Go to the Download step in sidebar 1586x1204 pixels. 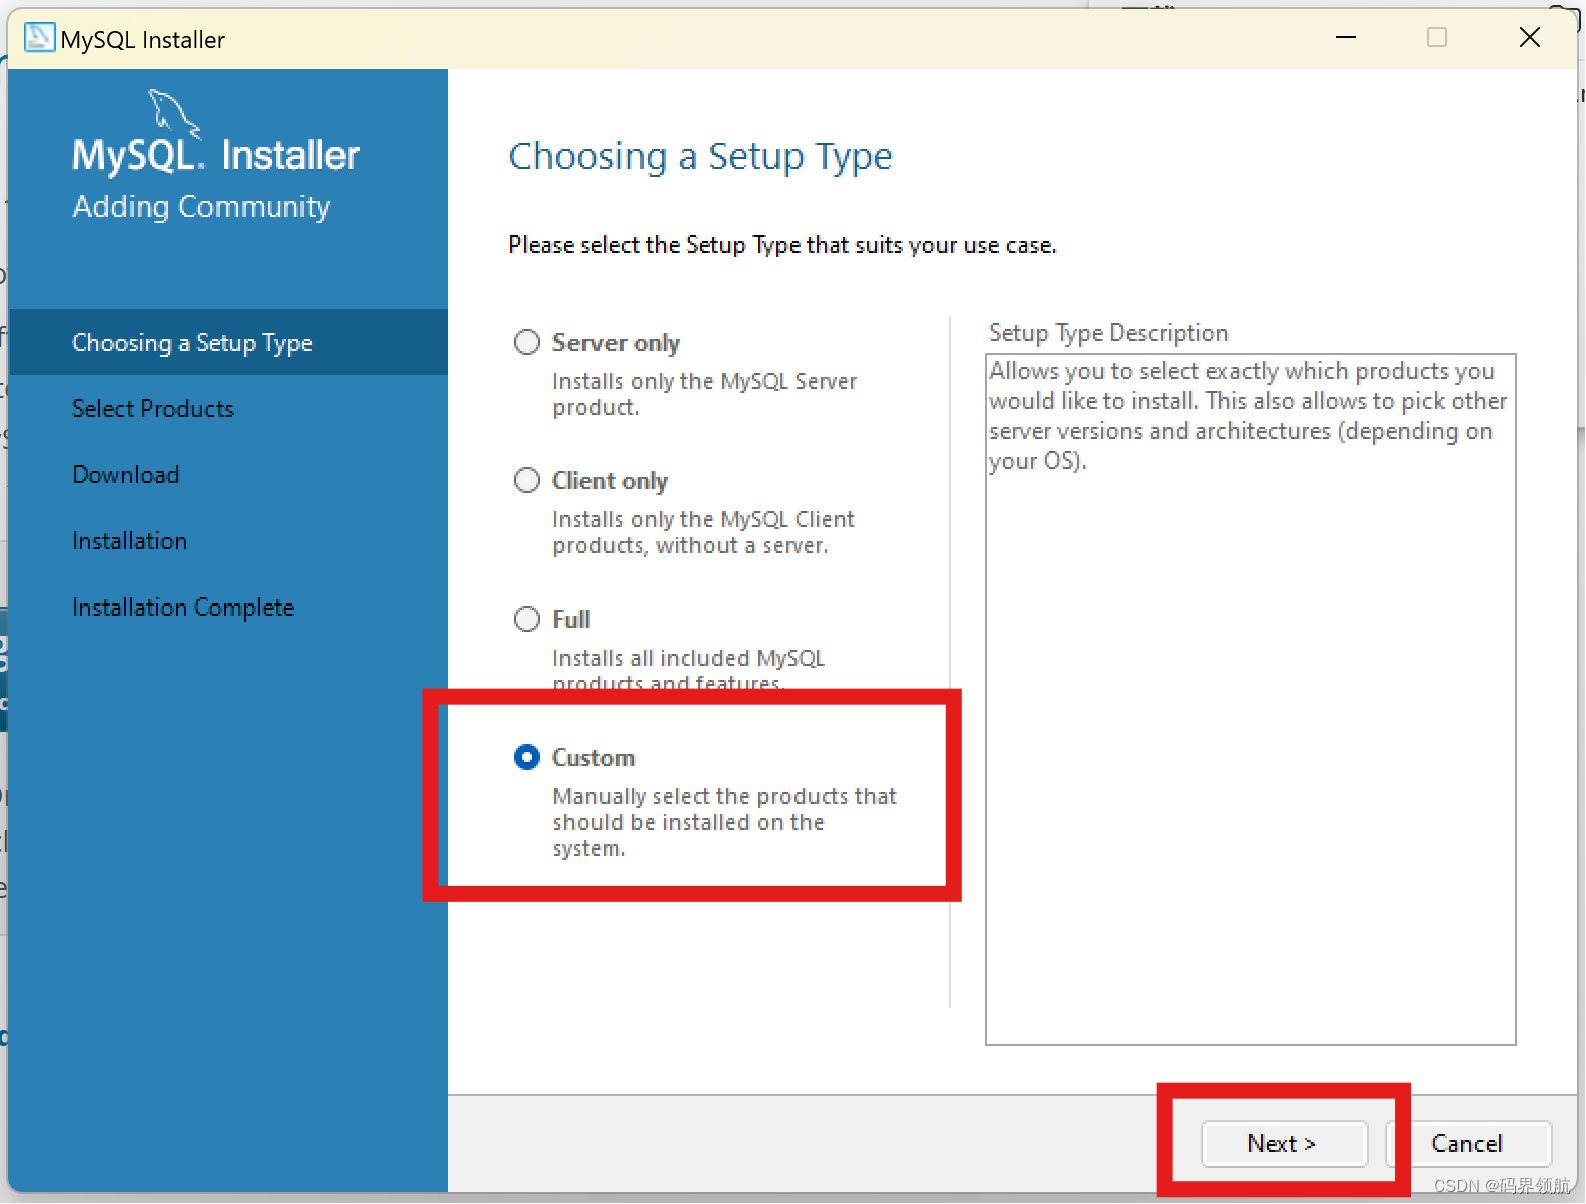(x=126, y=475)
